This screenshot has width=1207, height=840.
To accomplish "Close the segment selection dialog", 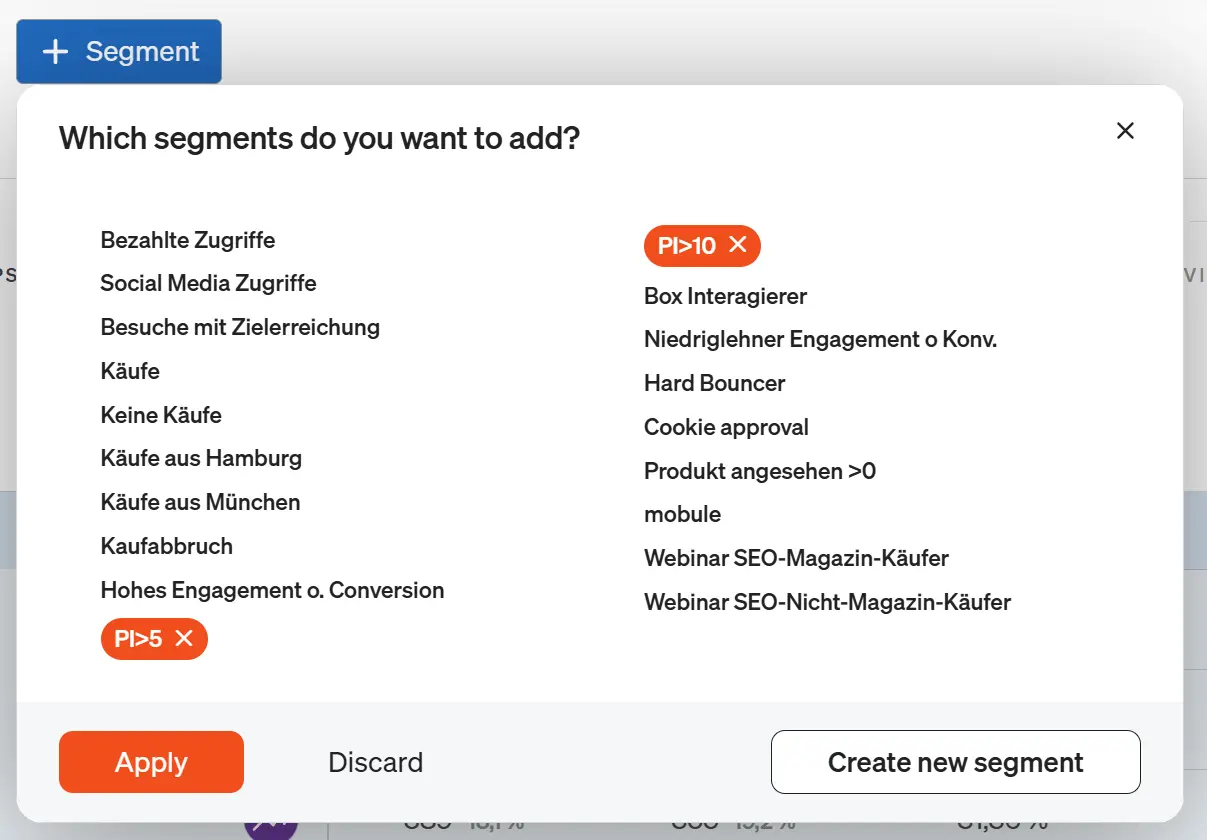I will point(1125,131).
